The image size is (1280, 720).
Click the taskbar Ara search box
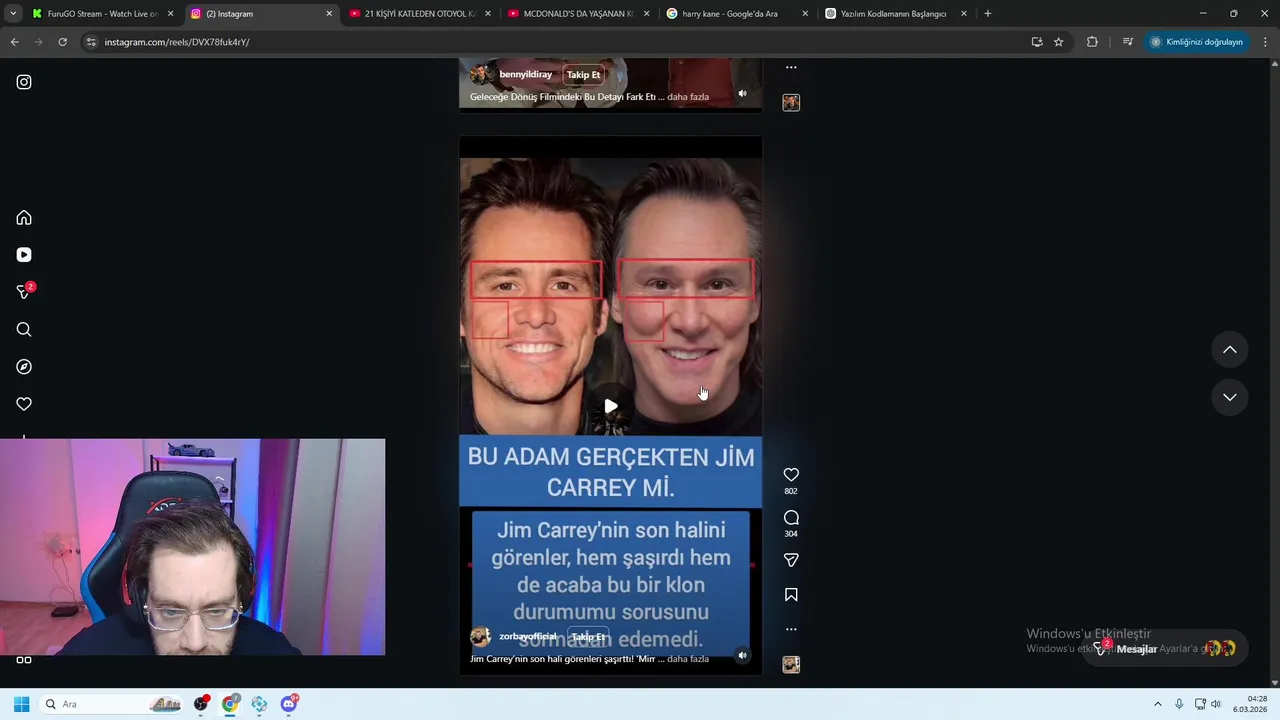pyautogui.click(x=112, y=704)
